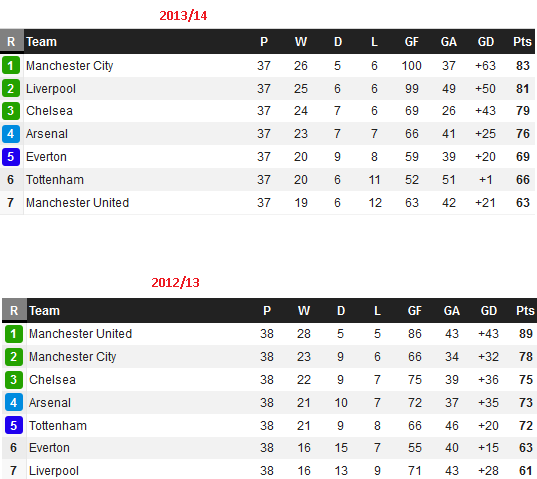Click the green rank 2 badge beside Liverpool

[x=11, y=88]
